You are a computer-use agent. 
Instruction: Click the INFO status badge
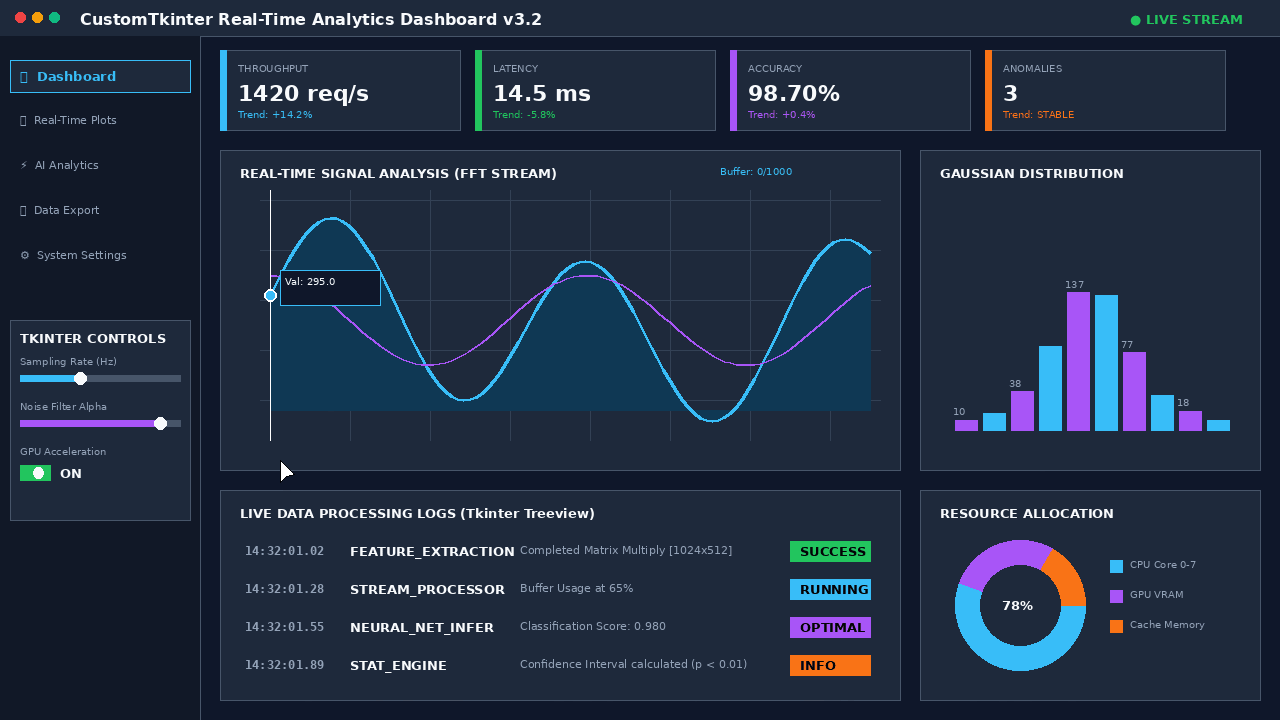pos(830,666)
